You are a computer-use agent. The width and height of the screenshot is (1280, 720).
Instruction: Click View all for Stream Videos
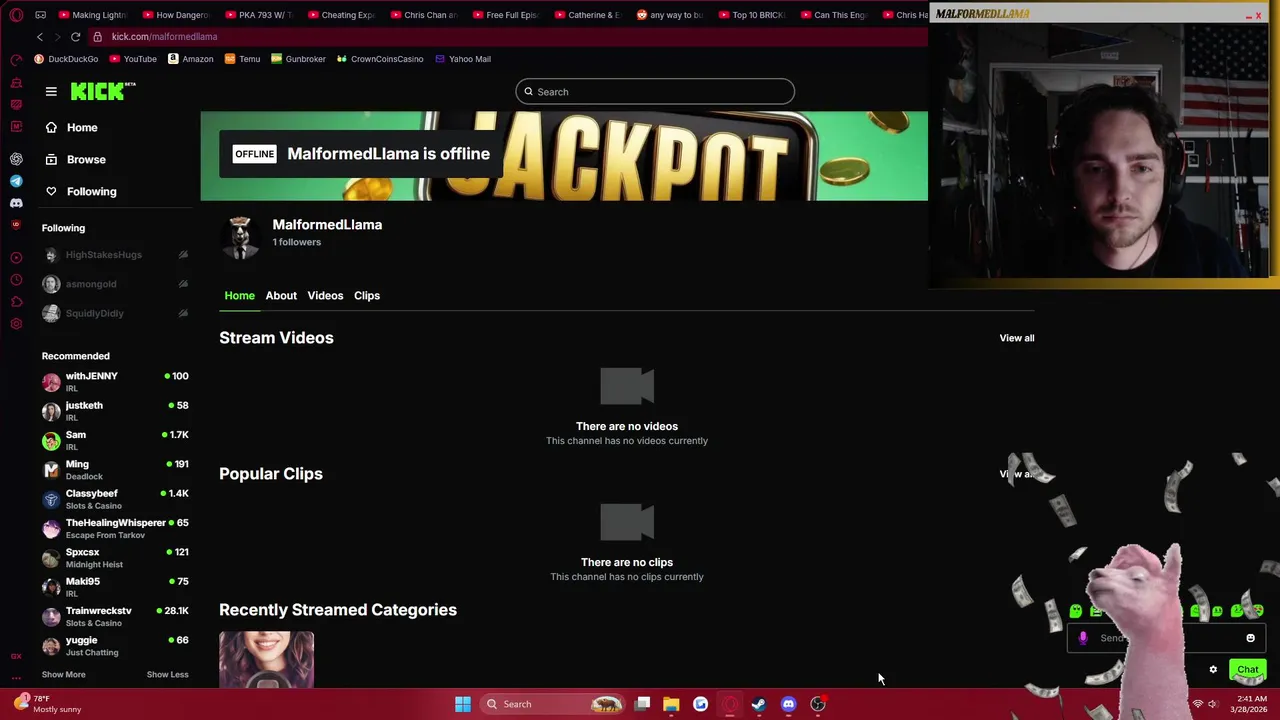pos(1017,338)
